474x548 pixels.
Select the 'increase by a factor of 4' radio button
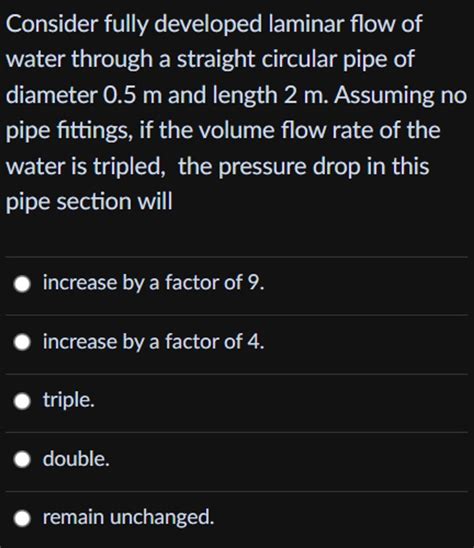pos(22,343)
